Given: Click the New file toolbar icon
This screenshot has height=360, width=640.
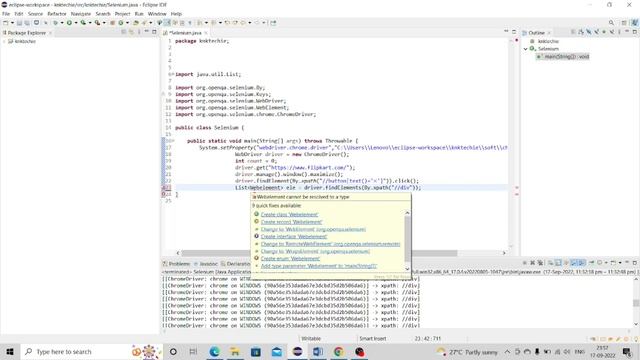Looking at the screenshot, I should [5, 23].
